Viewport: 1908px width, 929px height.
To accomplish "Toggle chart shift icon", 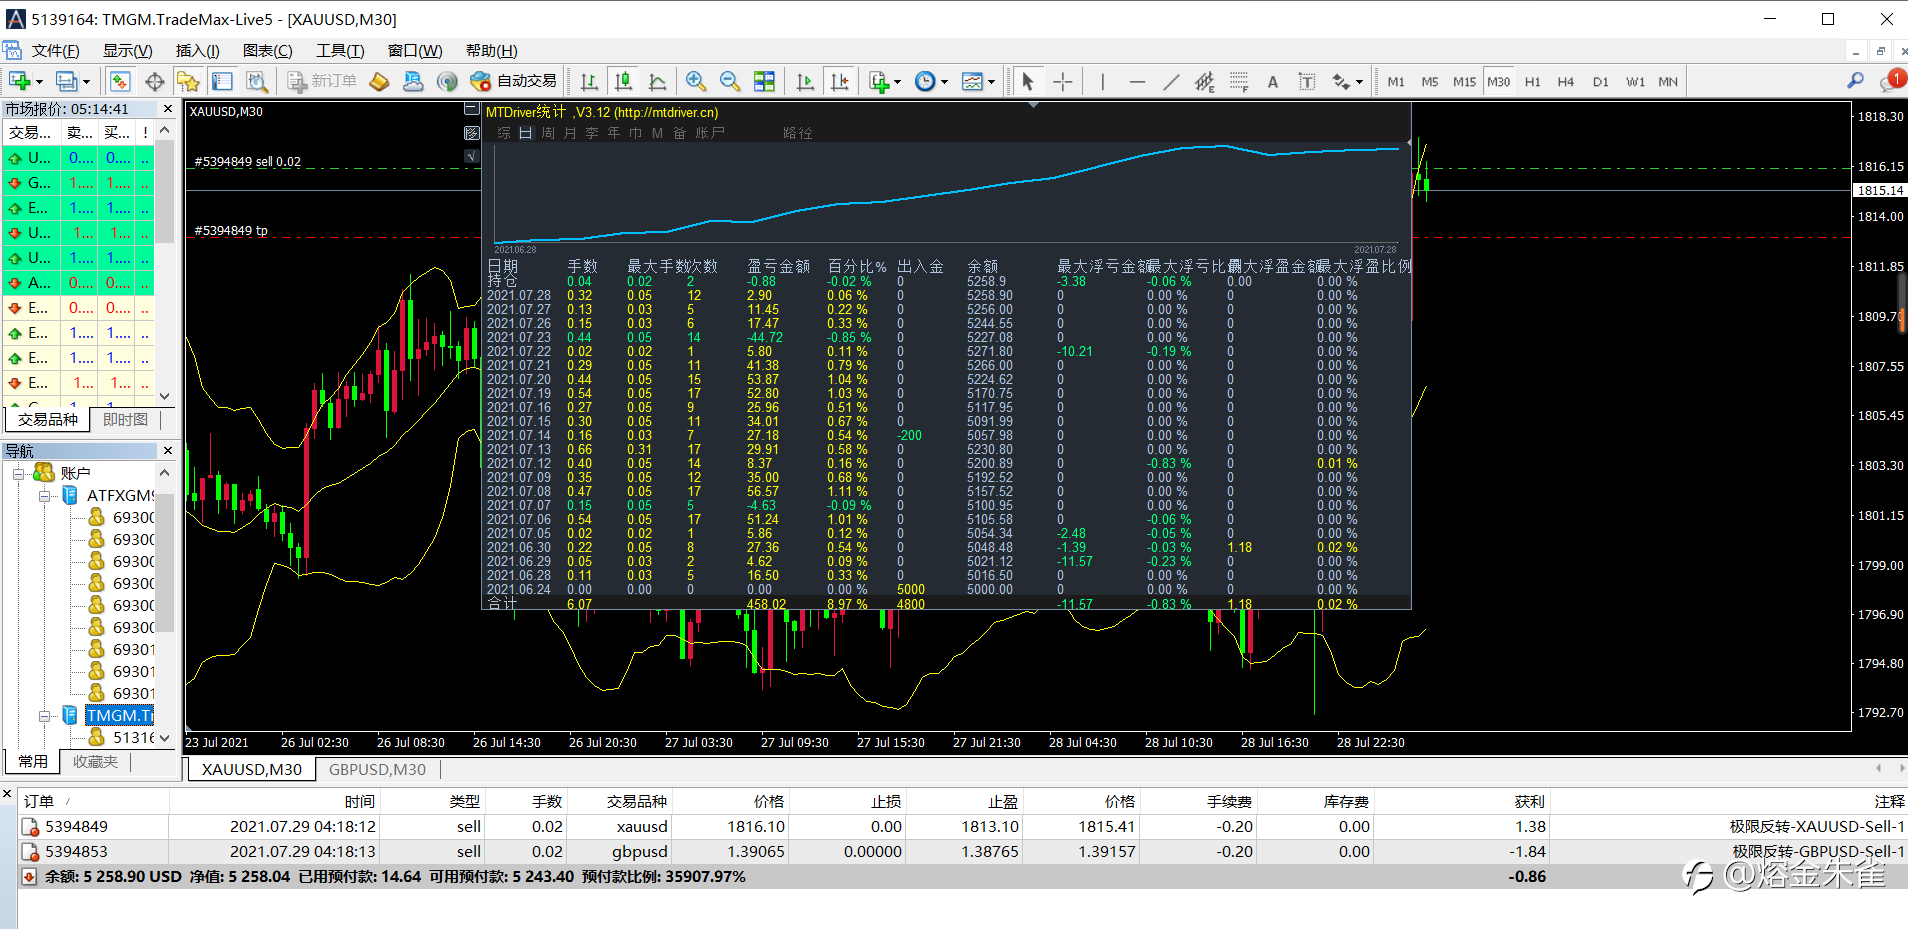I will click(839, 82).
